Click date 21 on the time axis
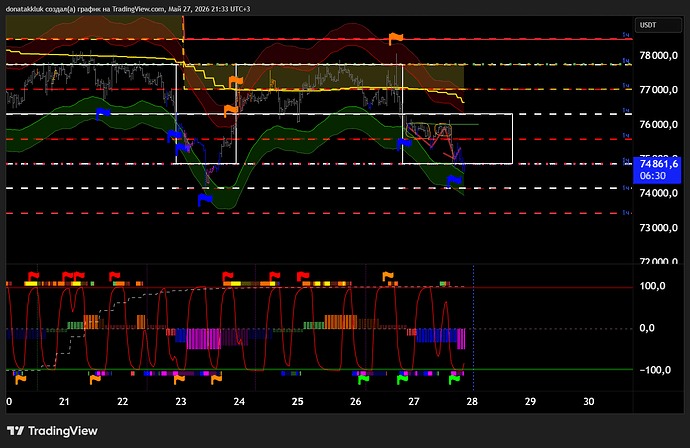This screenshot has width=690, height=448. (x=64, y=401)
